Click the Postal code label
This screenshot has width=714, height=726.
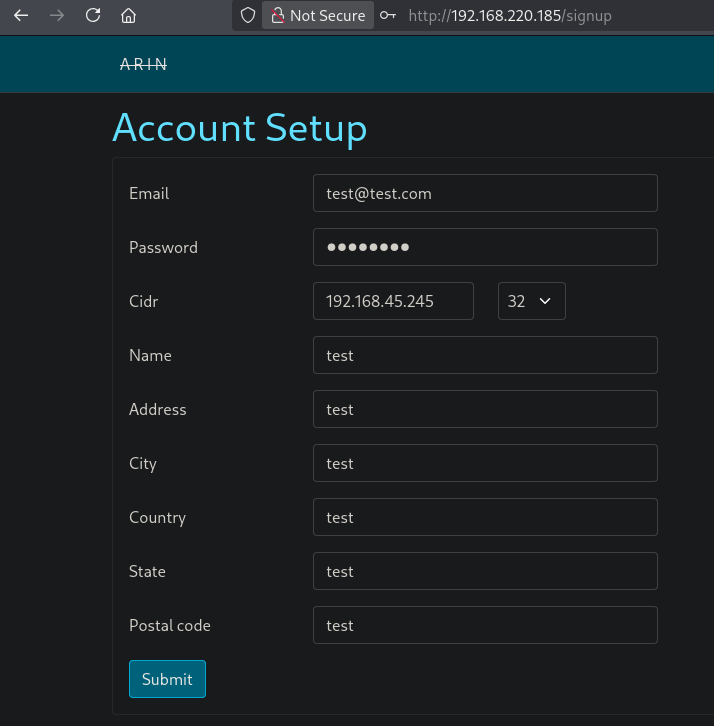(x=169, y=626)
